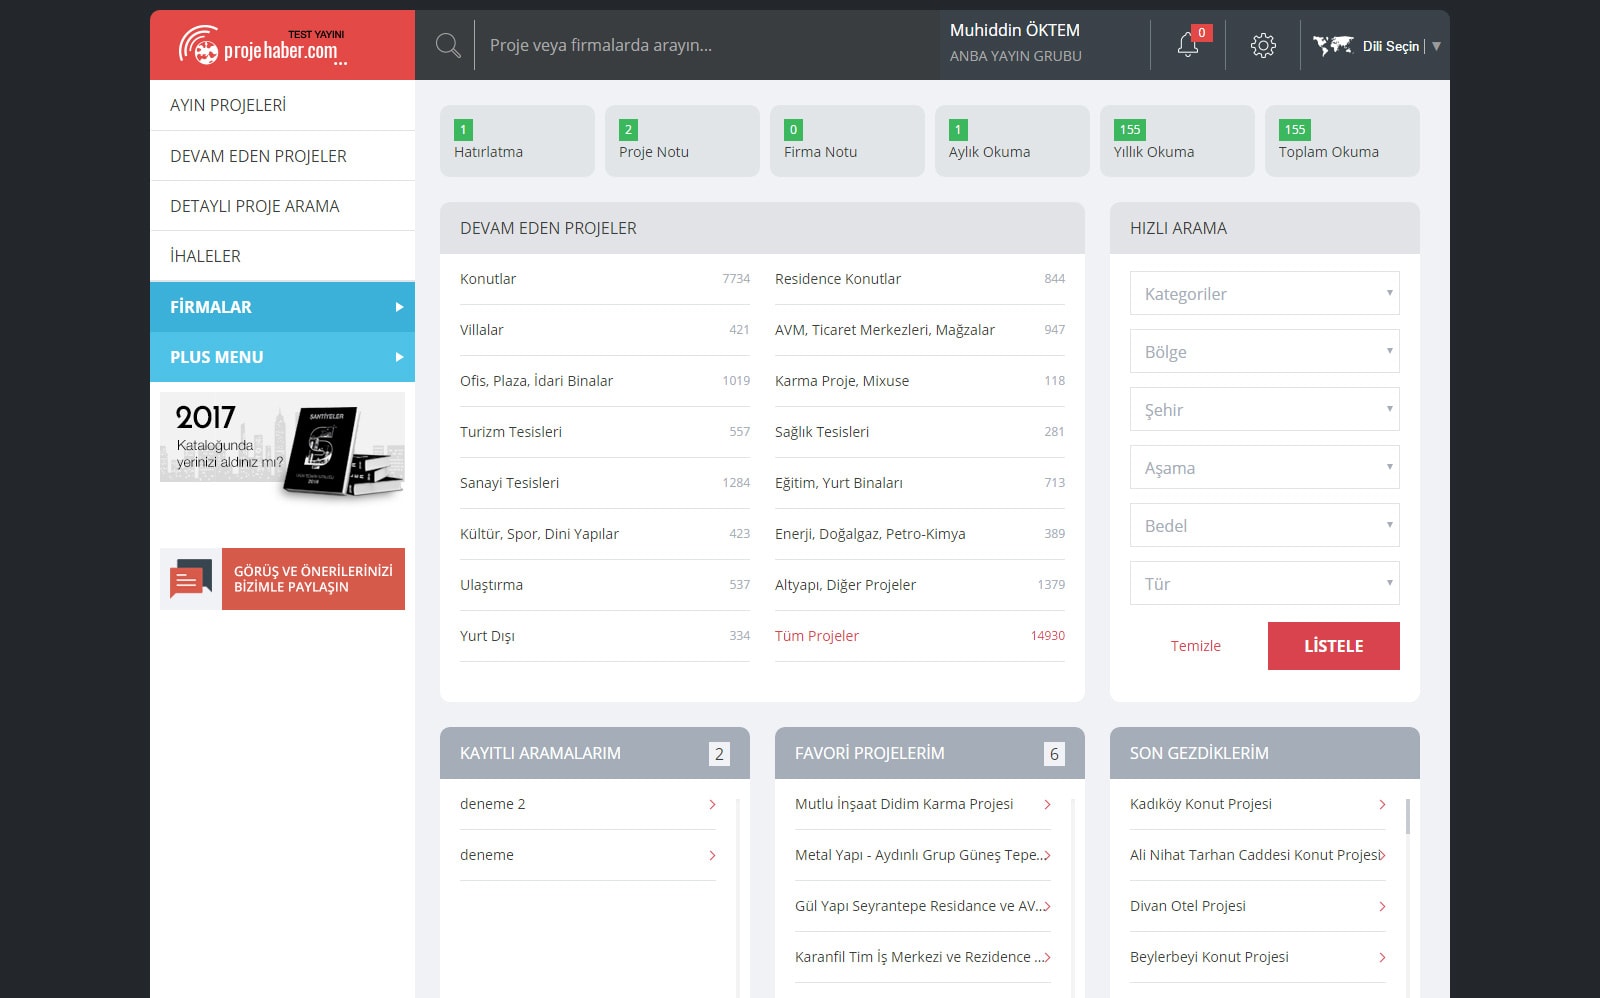Open settings gear icon in header
Viewport: 1600px width, 998px height.
[x=1263, y=45]
